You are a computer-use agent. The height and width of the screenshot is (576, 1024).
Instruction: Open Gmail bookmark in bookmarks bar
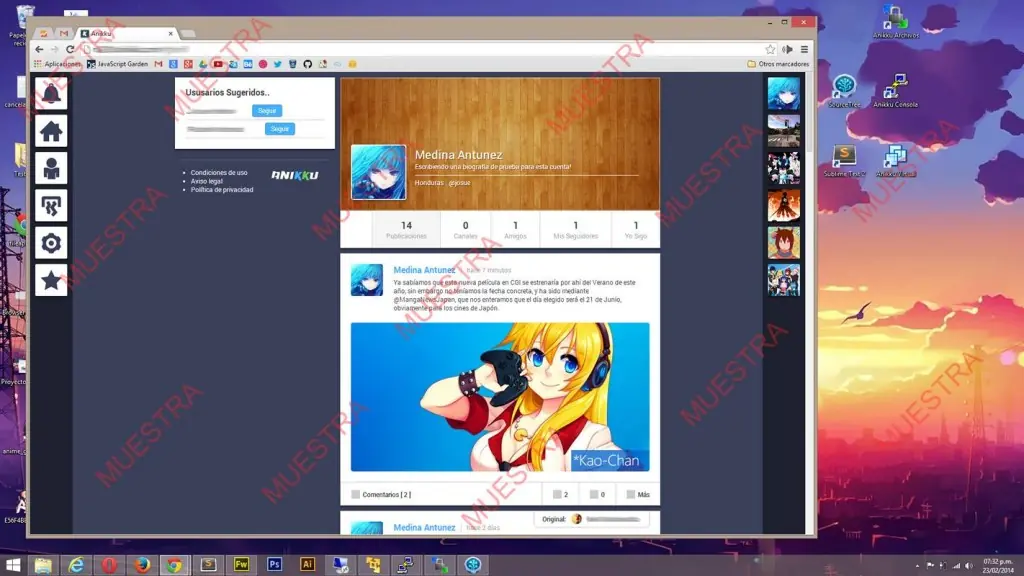coord(158,64)
